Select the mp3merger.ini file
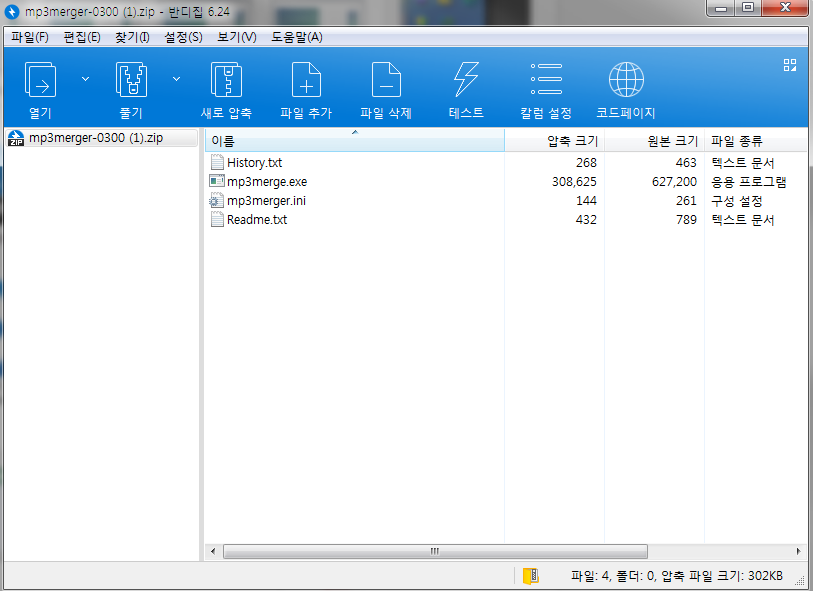 [x=267, y=201]
